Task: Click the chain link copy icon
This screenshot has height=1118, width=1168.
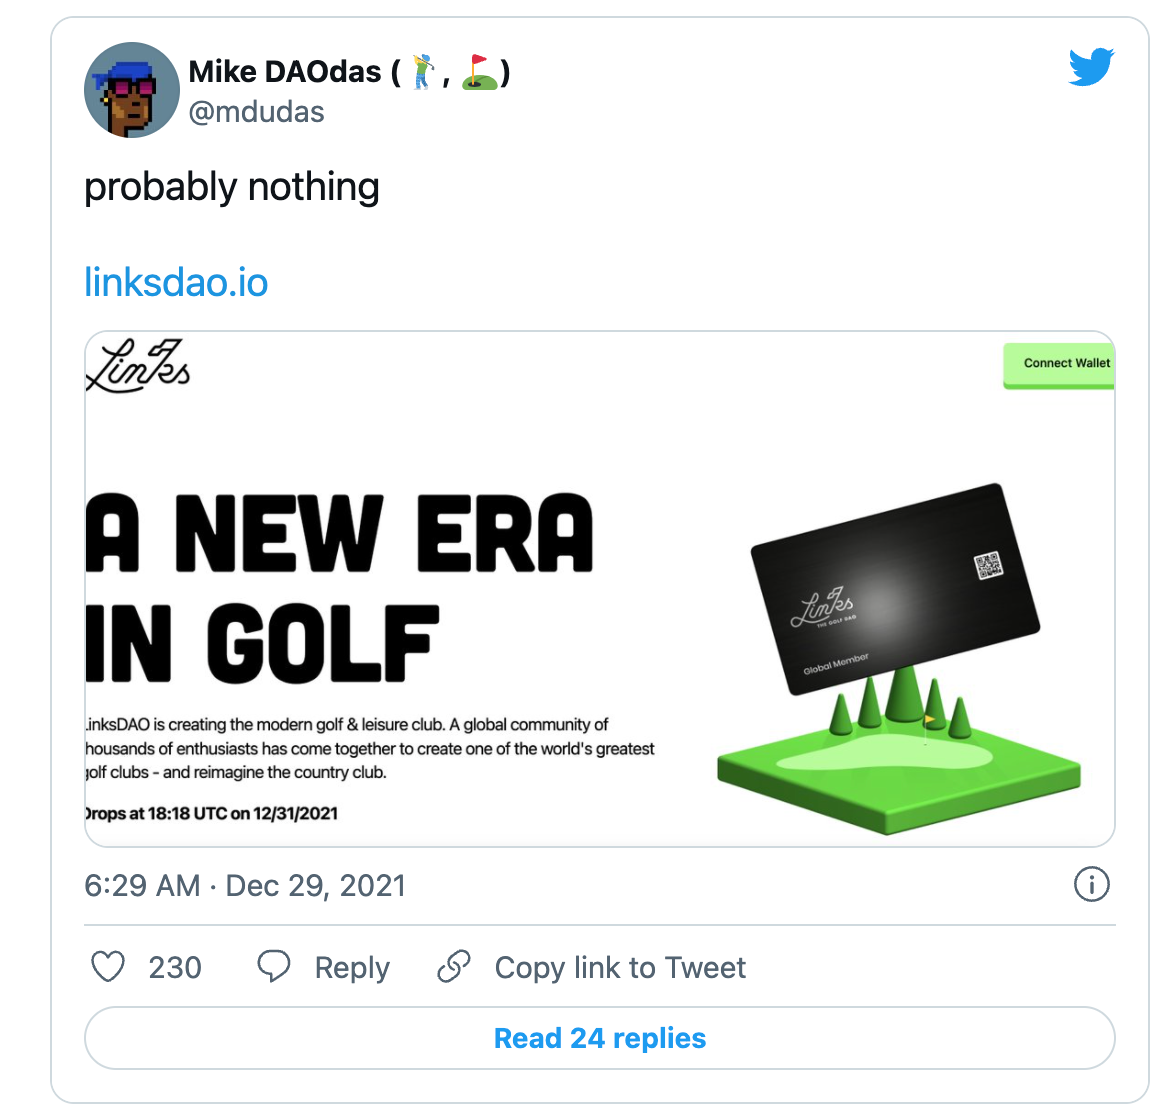Action: (454, 966)
